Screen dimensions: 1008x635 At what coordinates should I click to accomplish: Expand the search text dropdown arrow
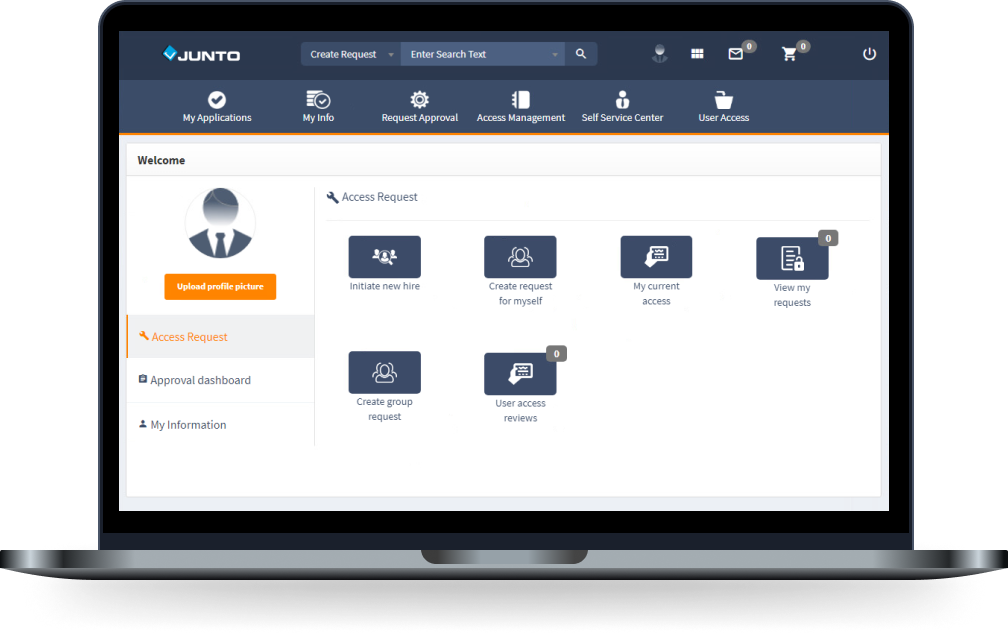(555, 55)
